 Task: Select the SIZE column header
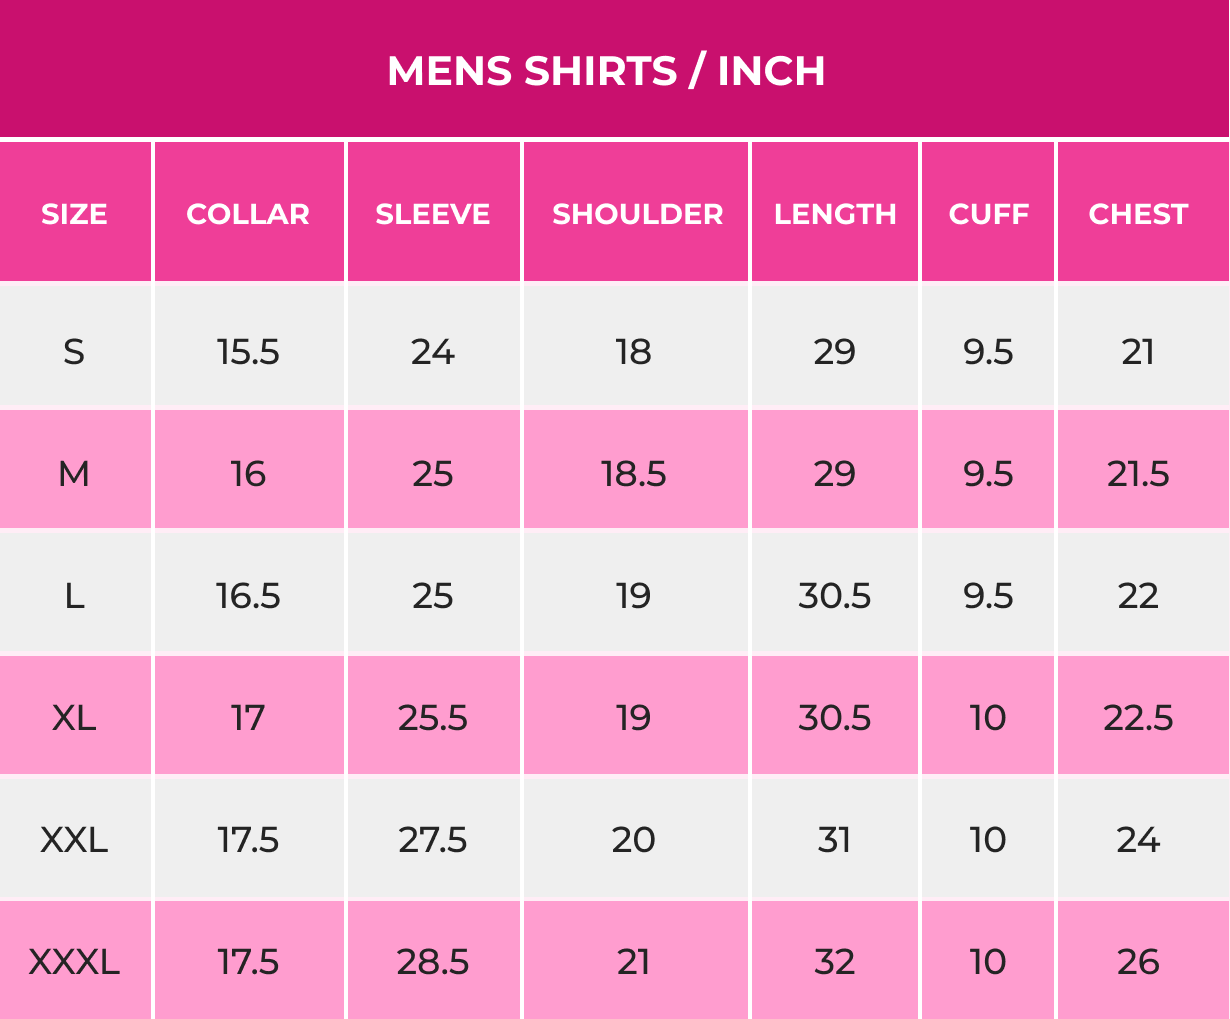[74, 214]
